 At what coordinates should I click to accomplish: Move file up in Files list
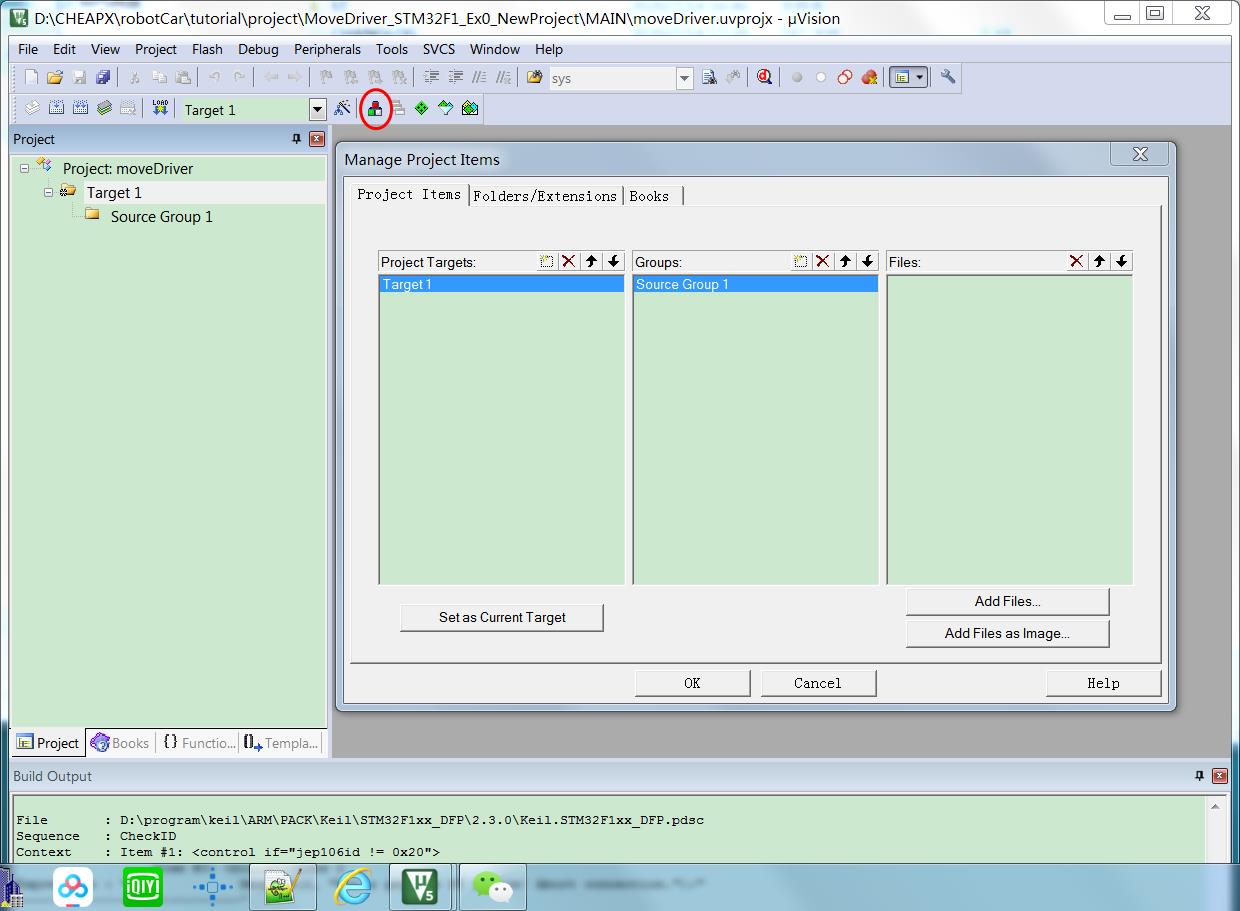1100,261
